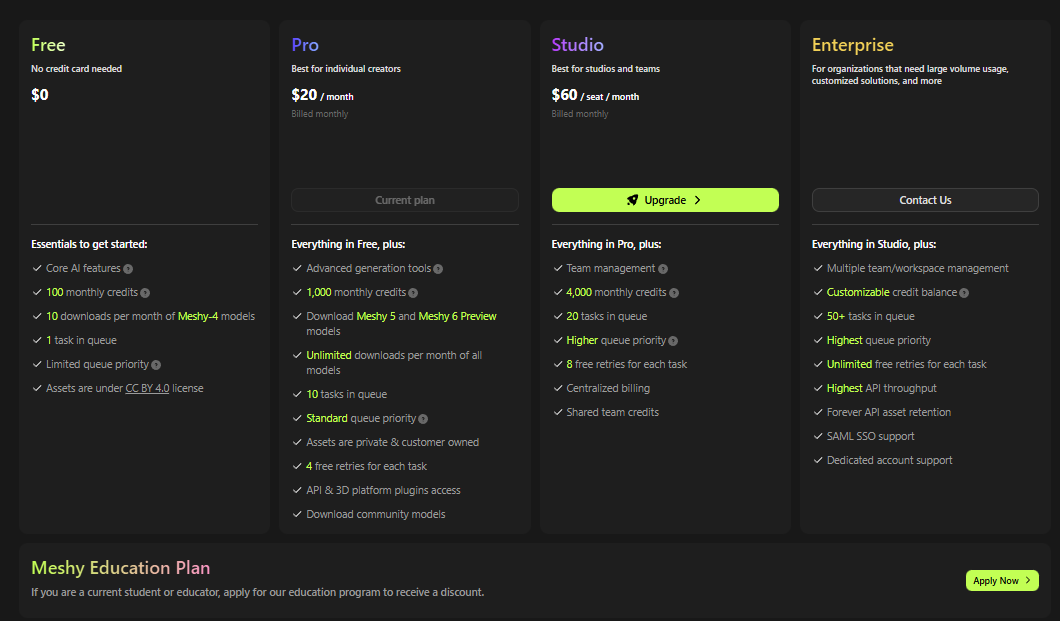Click info icon next to Team management
The image size is (1060, 621).
[x=663, y=269]
